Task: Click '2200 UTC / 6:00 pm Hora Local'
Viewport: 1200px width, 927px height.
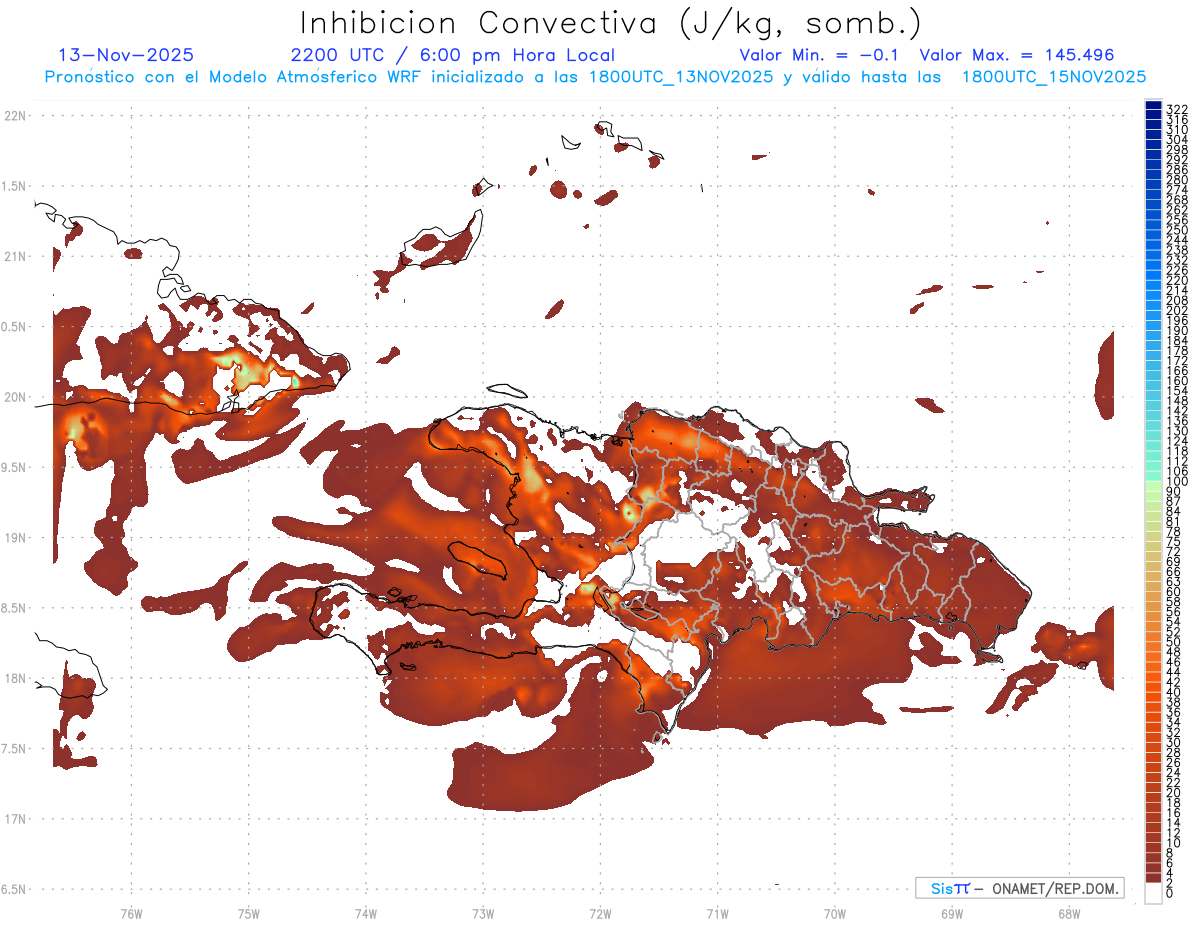Action: pos(452,55)
